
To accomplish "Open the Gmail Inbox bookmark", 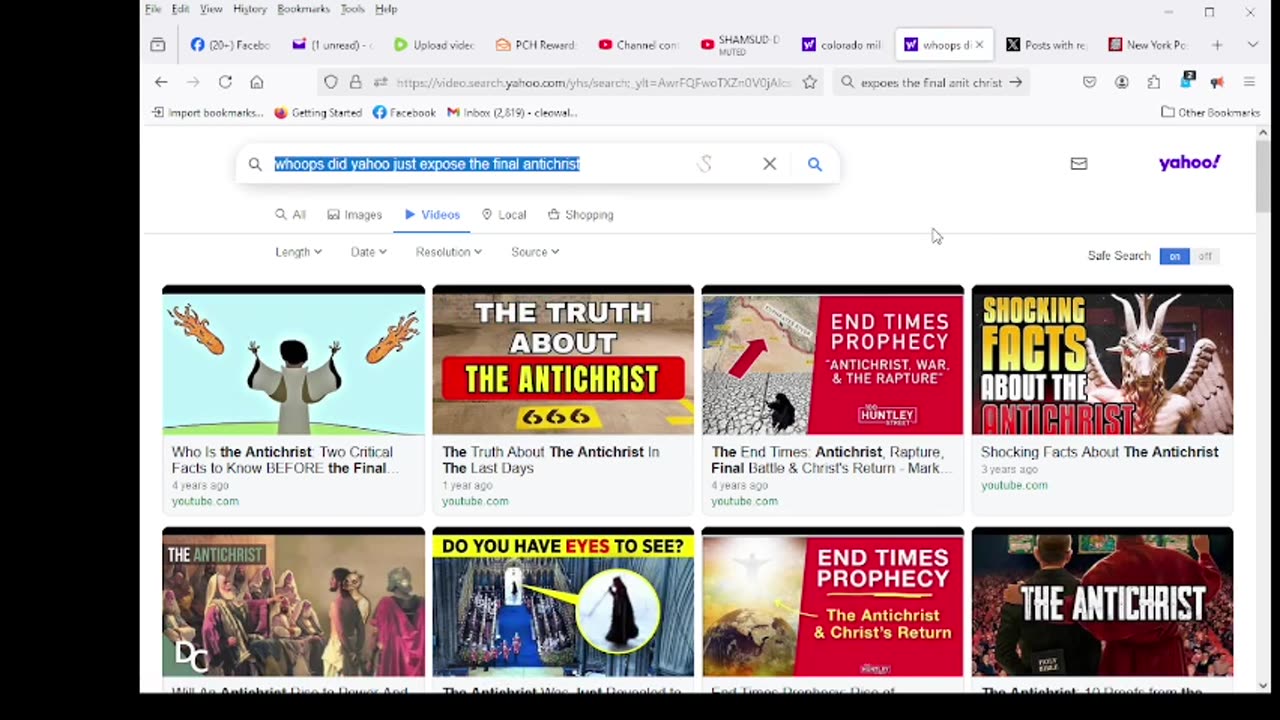I will click(512, 113).
